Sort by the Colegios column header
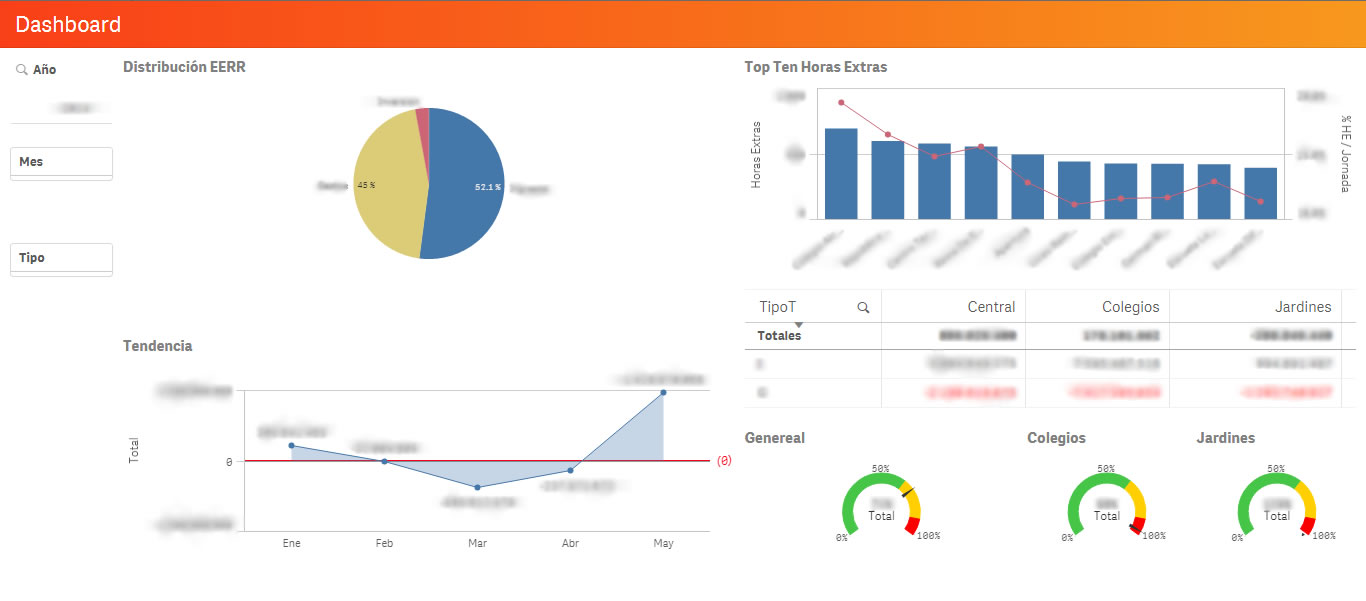The image size is (1366, 601). pos(1130,307)
